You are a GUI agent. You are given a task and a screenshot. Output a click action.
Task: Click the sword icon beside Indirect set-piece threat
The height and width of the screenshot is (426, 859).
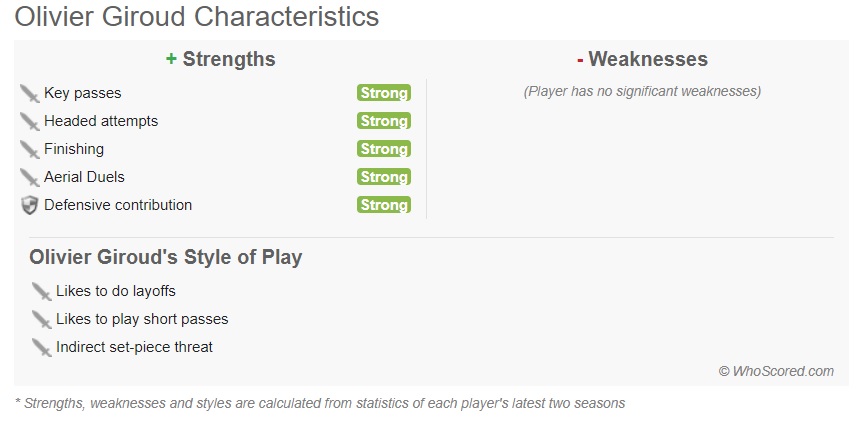tap(41, 347)
